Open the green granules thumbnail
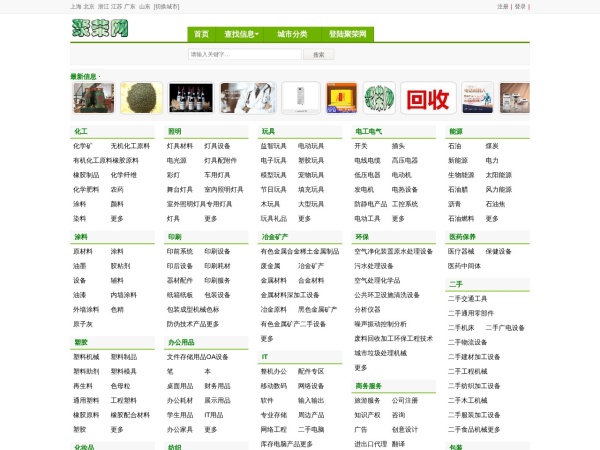 141,98
